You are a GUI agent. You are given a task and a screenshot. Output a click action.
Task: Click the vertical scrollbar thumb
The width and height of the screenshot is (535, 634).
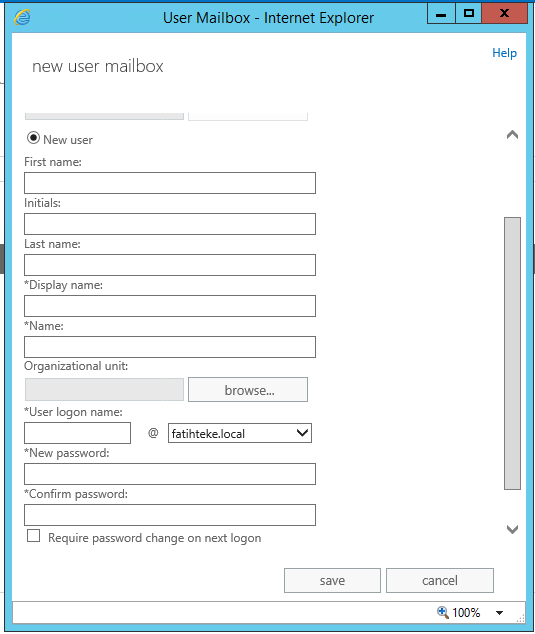512,353
